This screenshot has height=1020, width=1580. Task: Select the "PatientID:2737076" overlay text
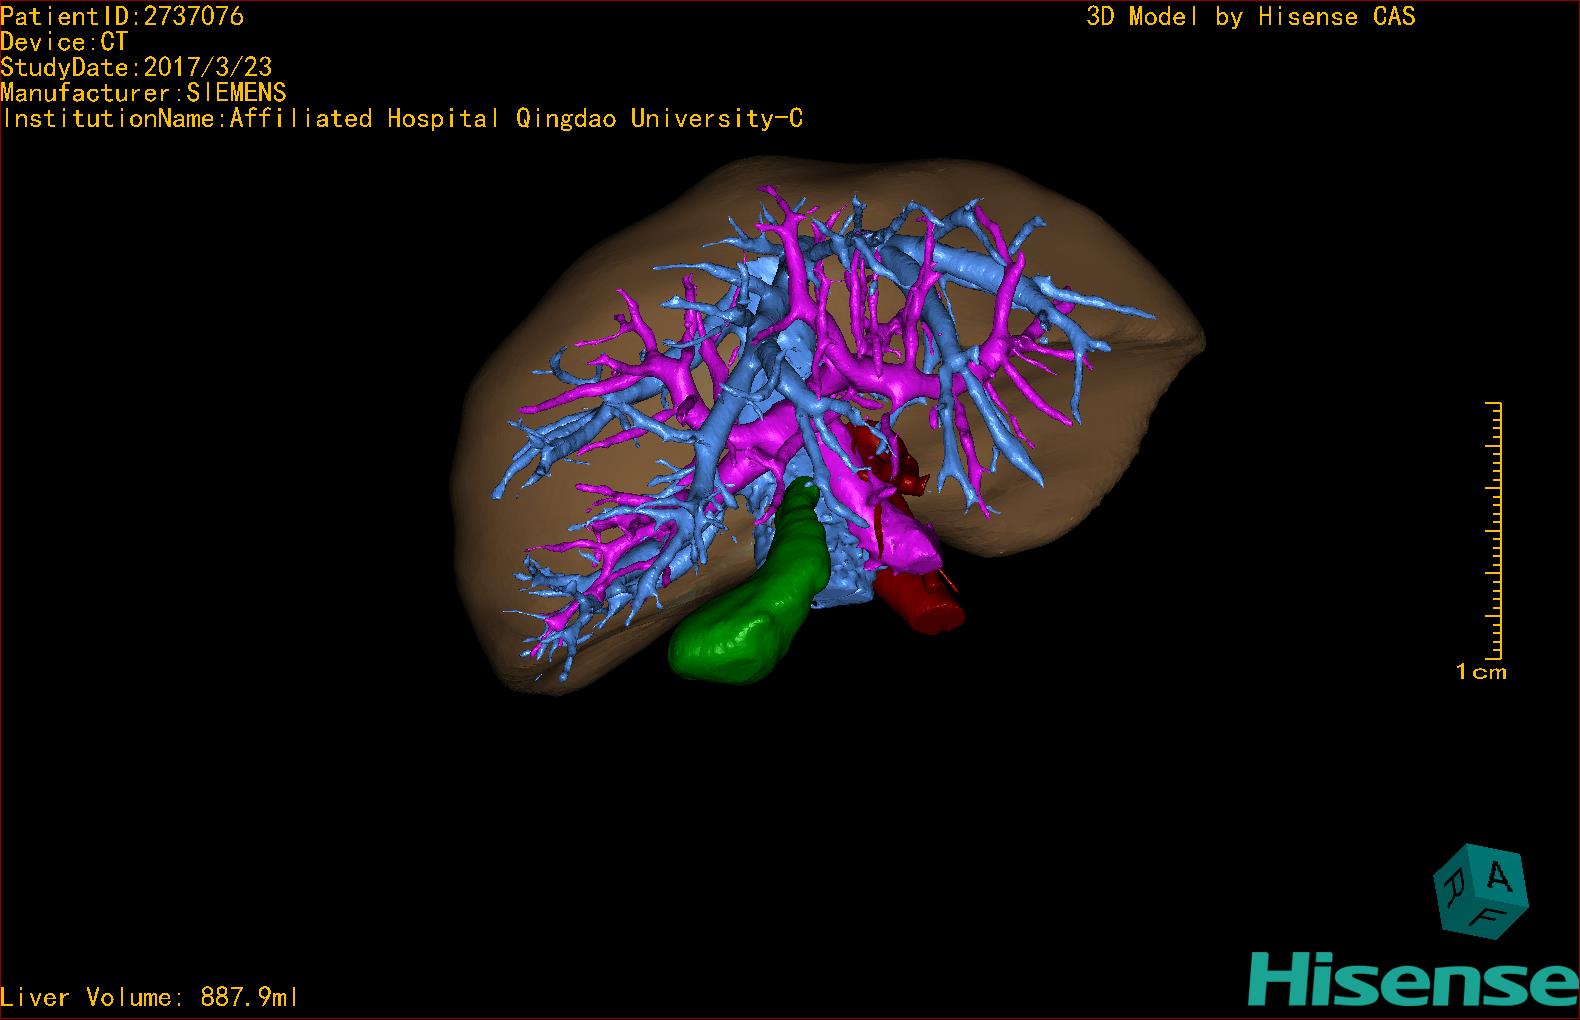point(122,16)
